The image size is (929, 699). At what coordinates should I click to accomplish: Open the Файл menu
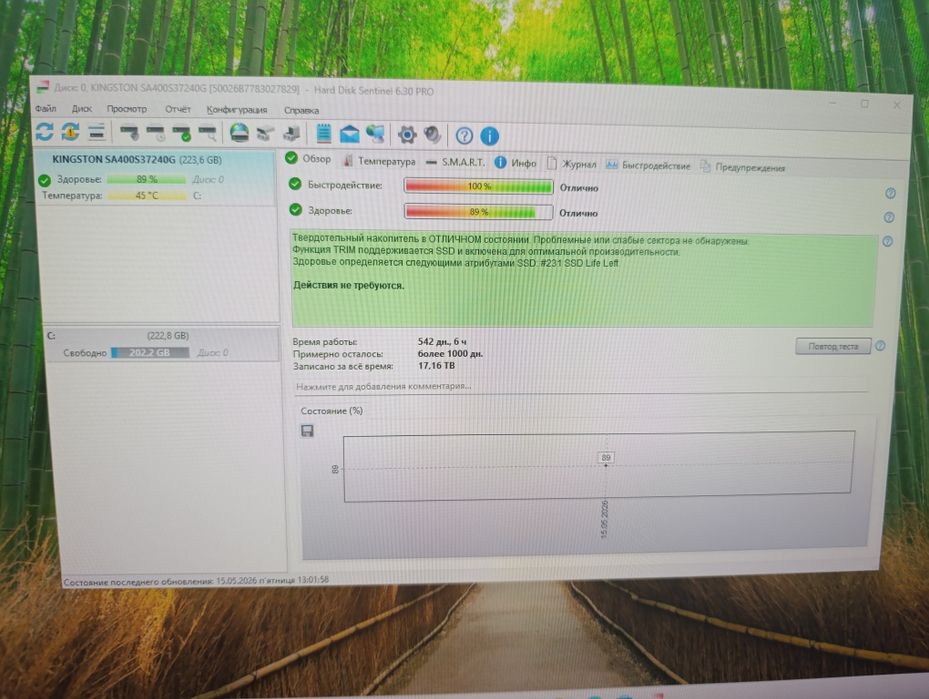coord(46,108)
